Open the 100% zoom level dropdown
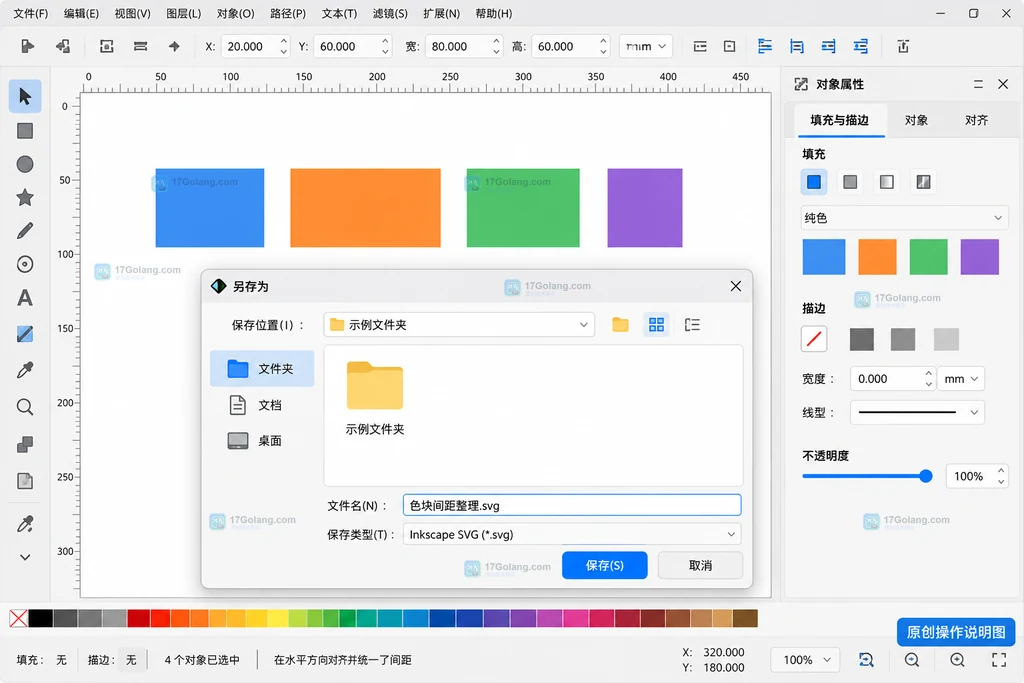Viewport: 1024px width, 683px height. [x=806, y=659]
